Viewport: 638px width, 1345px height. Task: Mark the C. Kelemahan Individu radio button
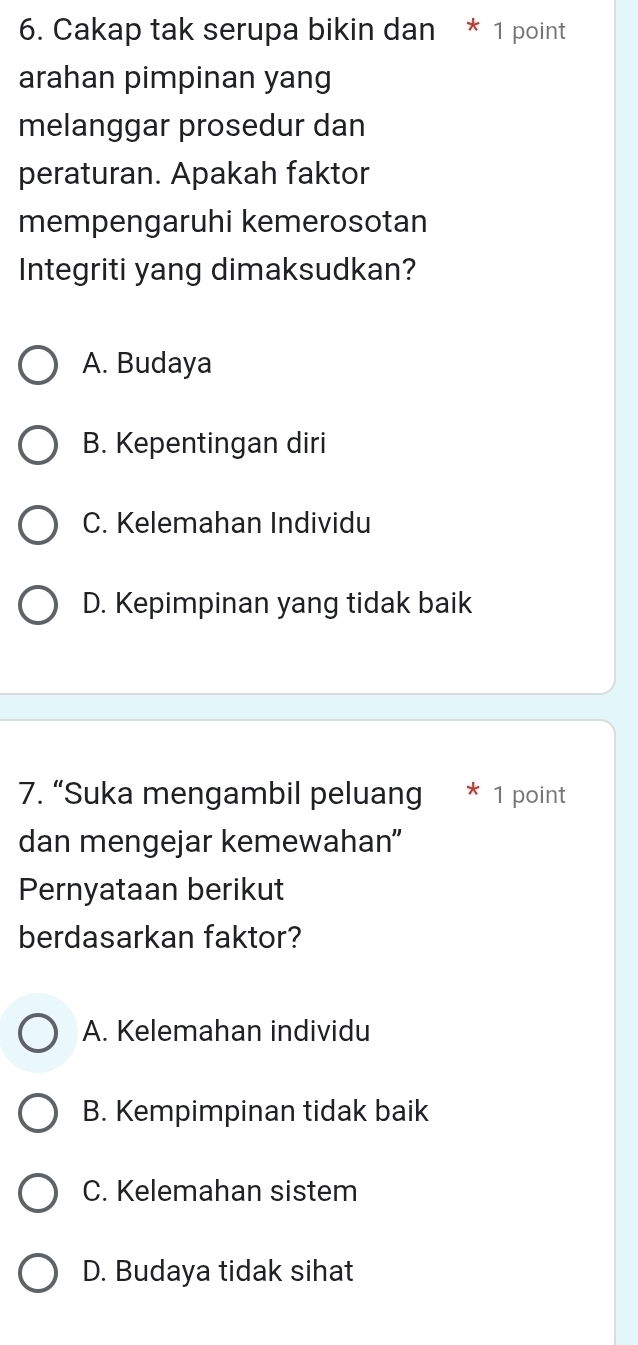click(38, 524)
